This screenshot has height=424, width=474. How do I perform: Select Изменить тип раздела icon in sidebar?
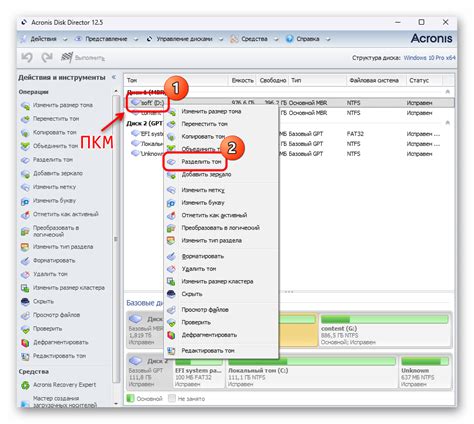25,247
